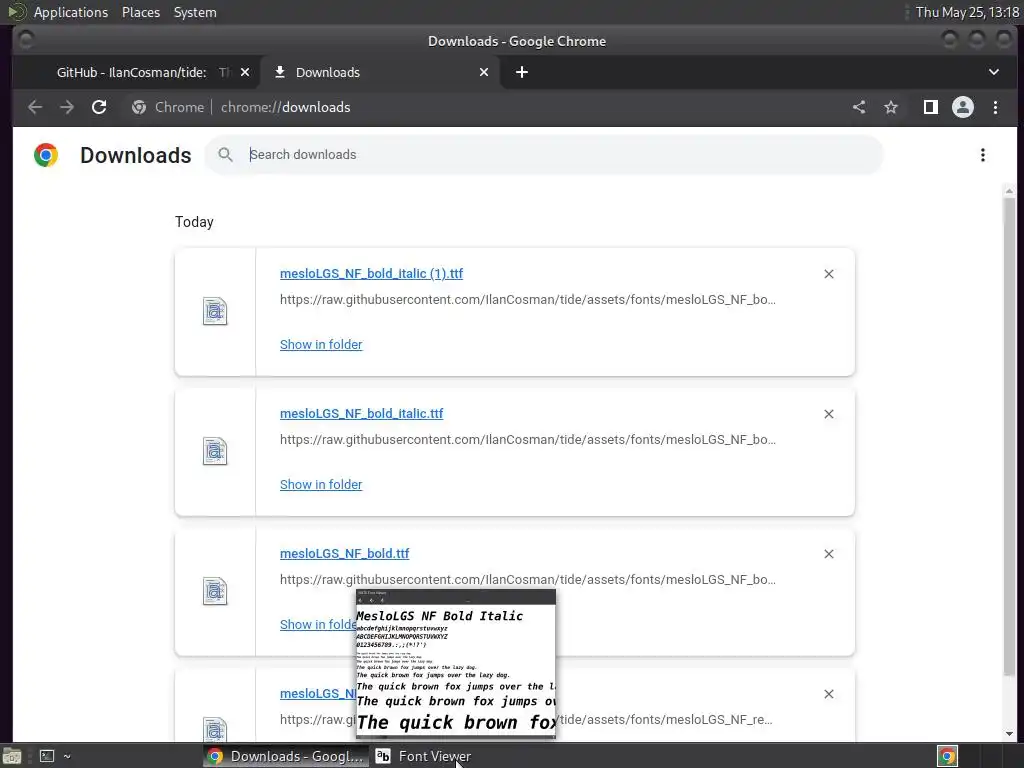Click the Chrome icon in the bottom-right panel

[948, 756]
